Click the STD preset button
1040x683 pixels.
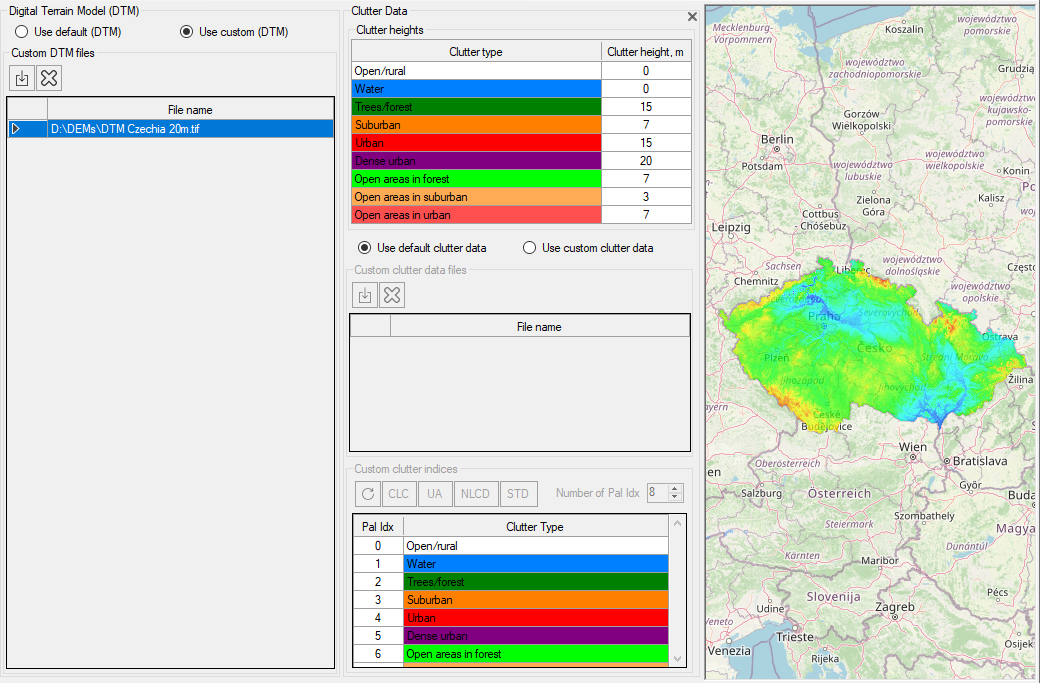pos(518,493)
